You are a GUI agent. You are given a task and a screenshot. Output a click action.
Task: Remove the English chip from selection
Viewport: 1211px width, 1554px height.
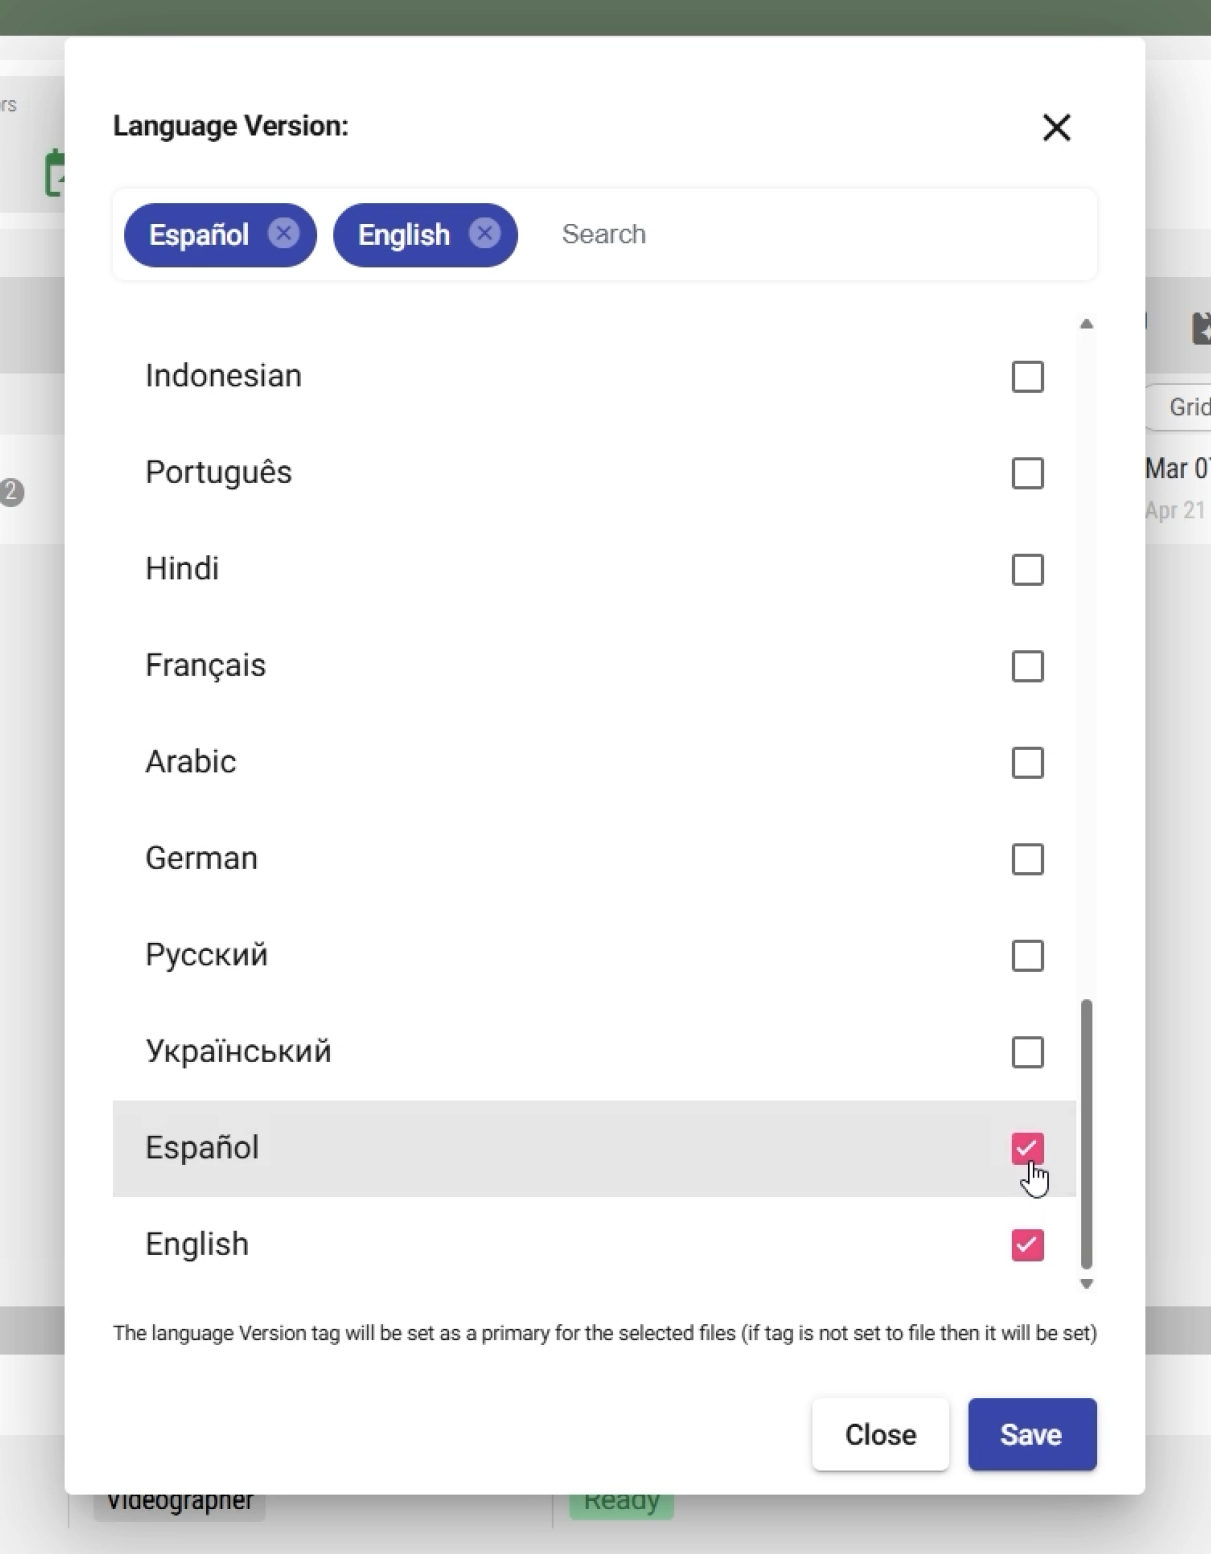(x=485, y=233)
